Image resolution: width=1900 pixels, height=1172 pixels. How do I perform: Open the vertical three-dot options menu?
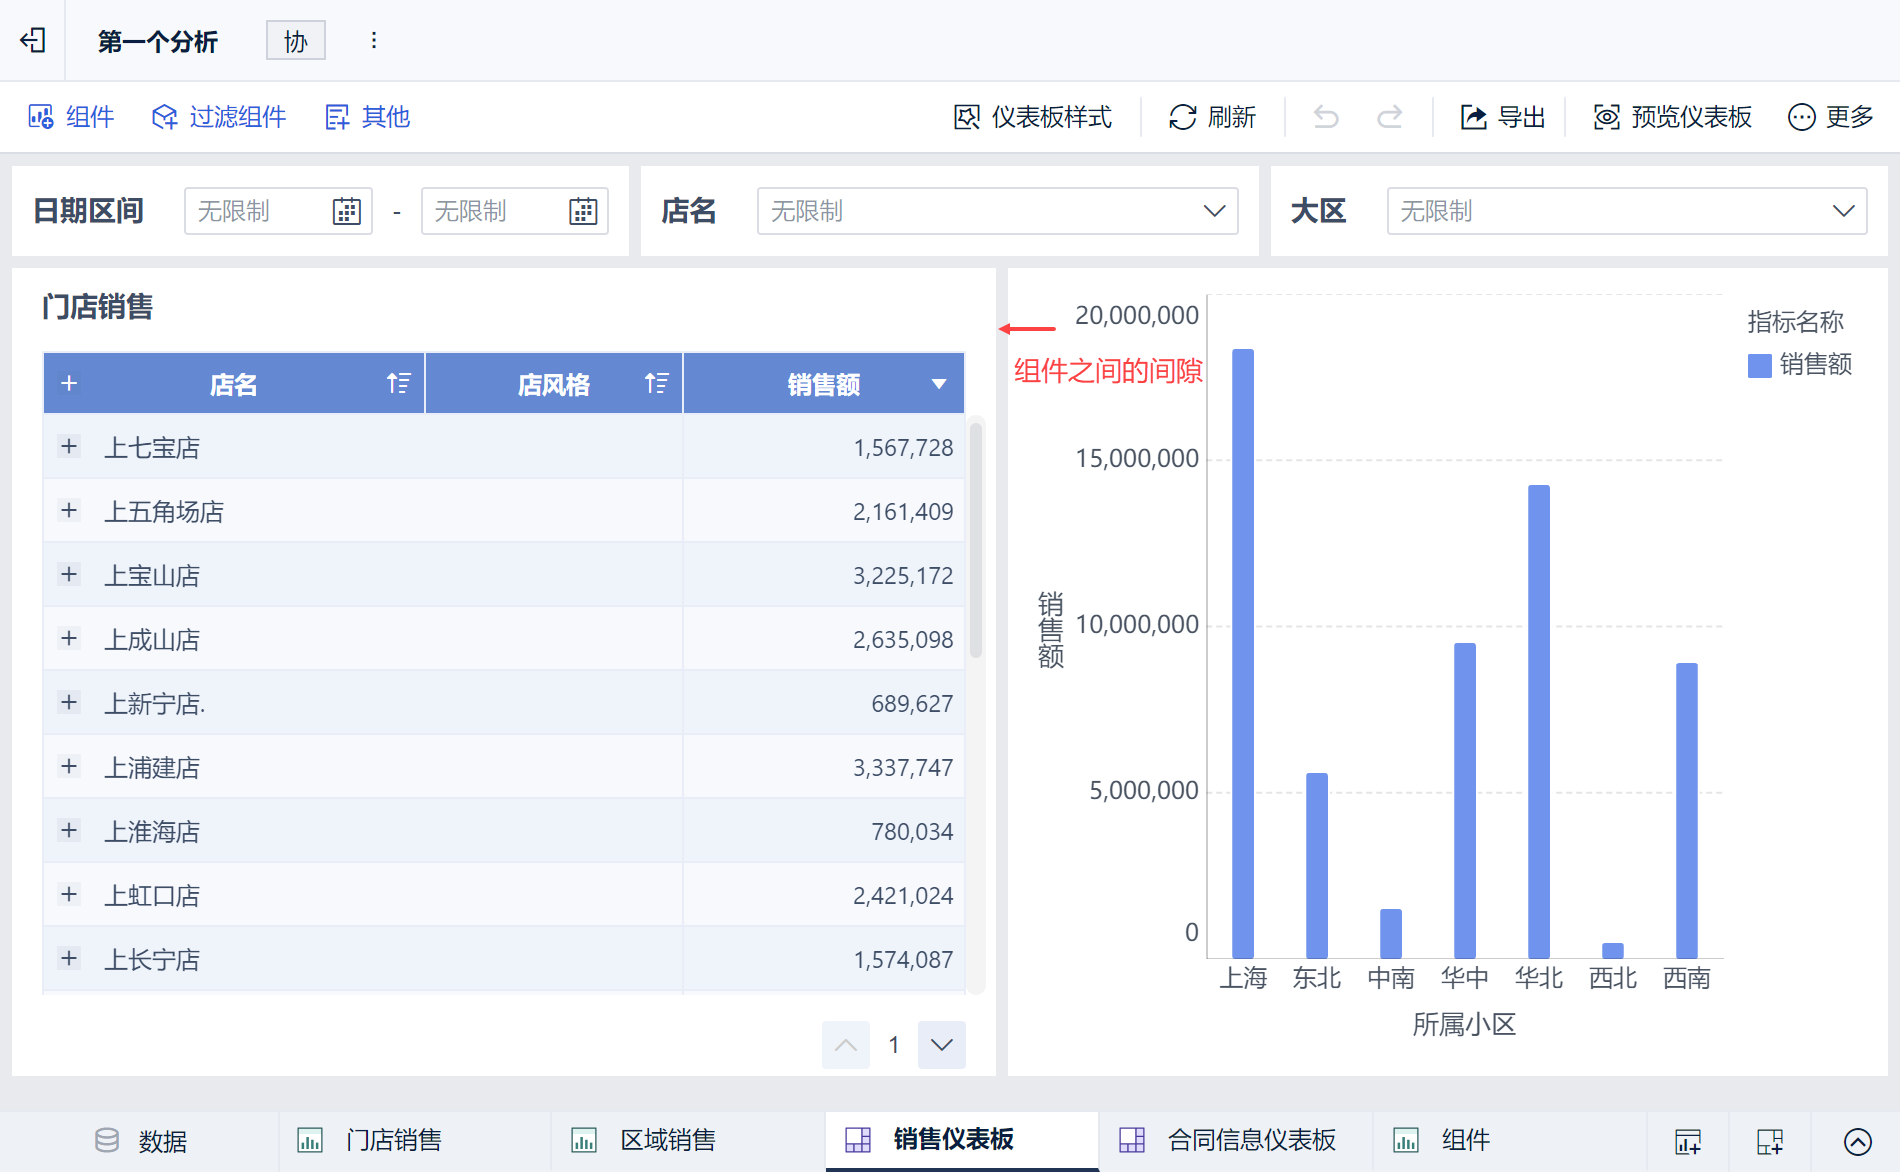pos(374,40)
